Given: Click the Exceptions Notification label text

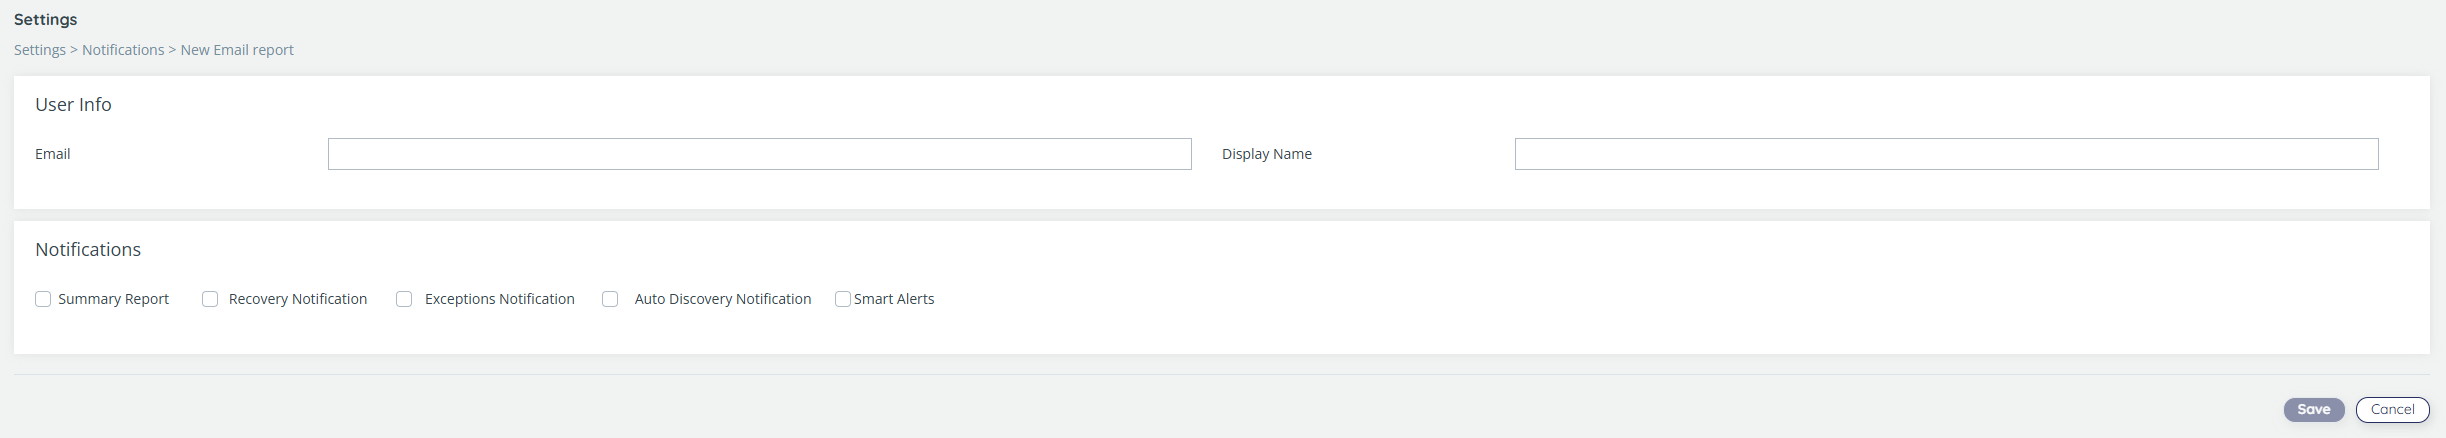Looking at the screenshot, I should click(x=499, y=299).
